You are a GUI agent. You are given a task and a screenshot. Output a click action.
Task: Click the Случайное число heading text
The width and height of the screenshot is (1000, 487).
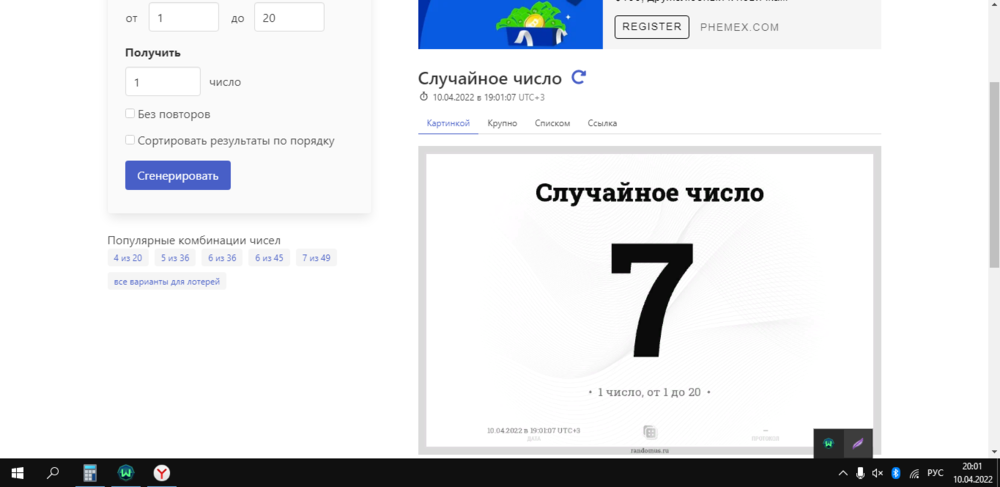tap(490, 78)
